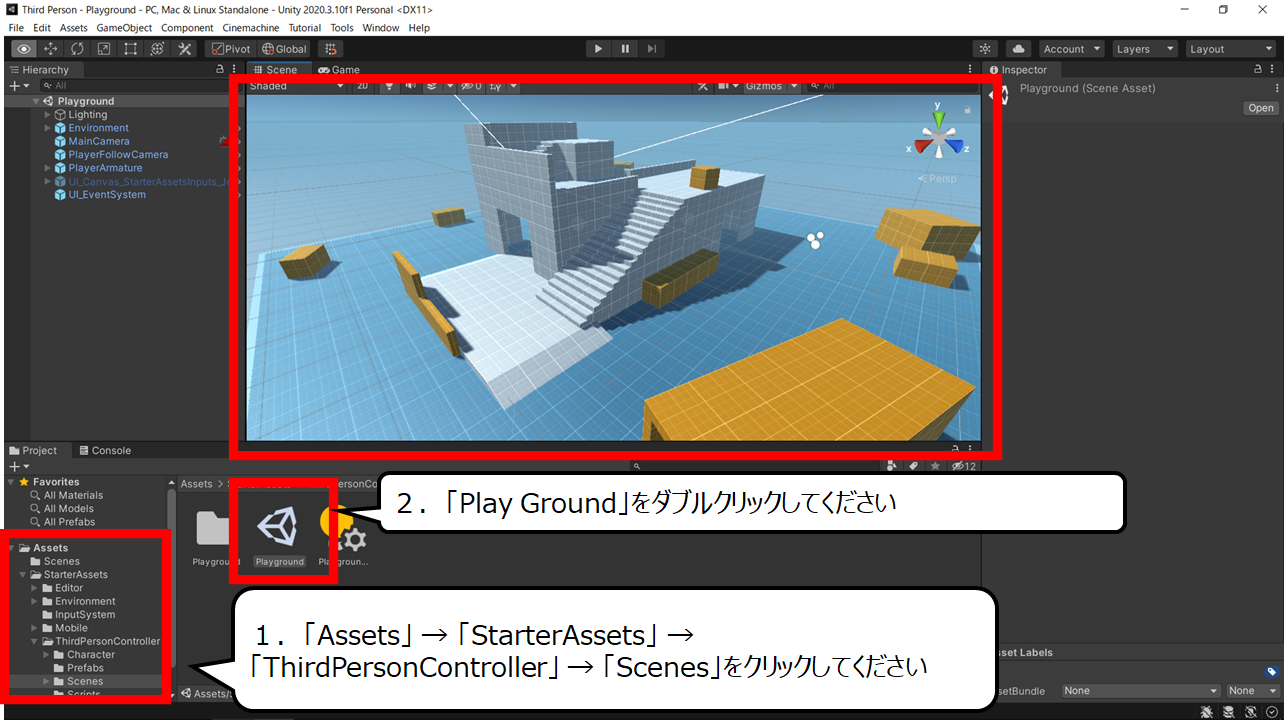Open the Layout dropdown

coord(1229,48)
